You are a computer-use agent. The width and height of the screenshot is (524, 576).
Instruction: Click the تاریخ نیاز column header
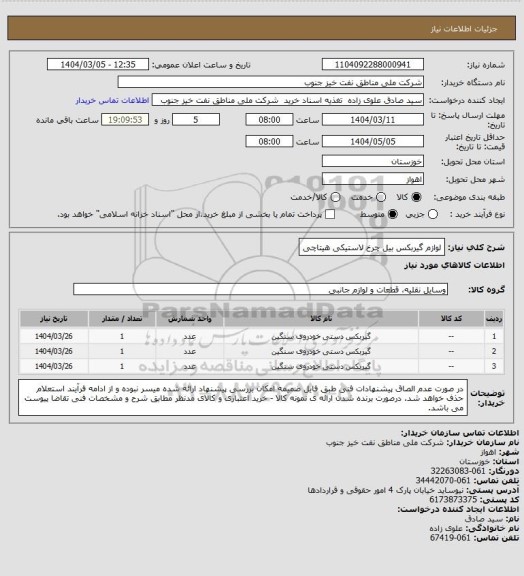pyautogui.click(x=54, y=318)
